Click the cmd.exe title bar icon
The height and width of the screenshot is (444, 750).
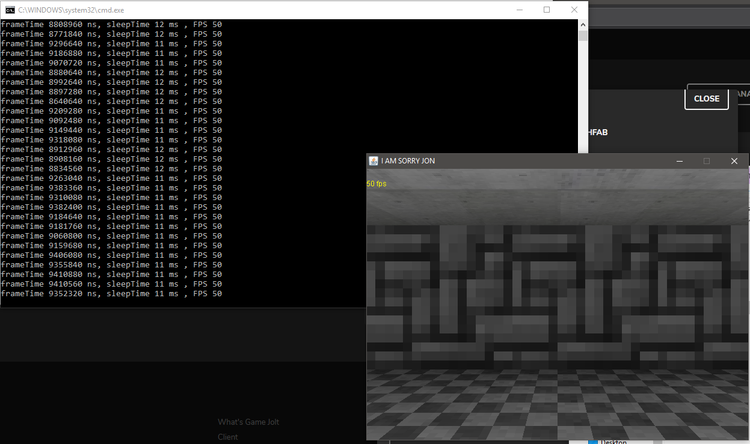point(10,10)
